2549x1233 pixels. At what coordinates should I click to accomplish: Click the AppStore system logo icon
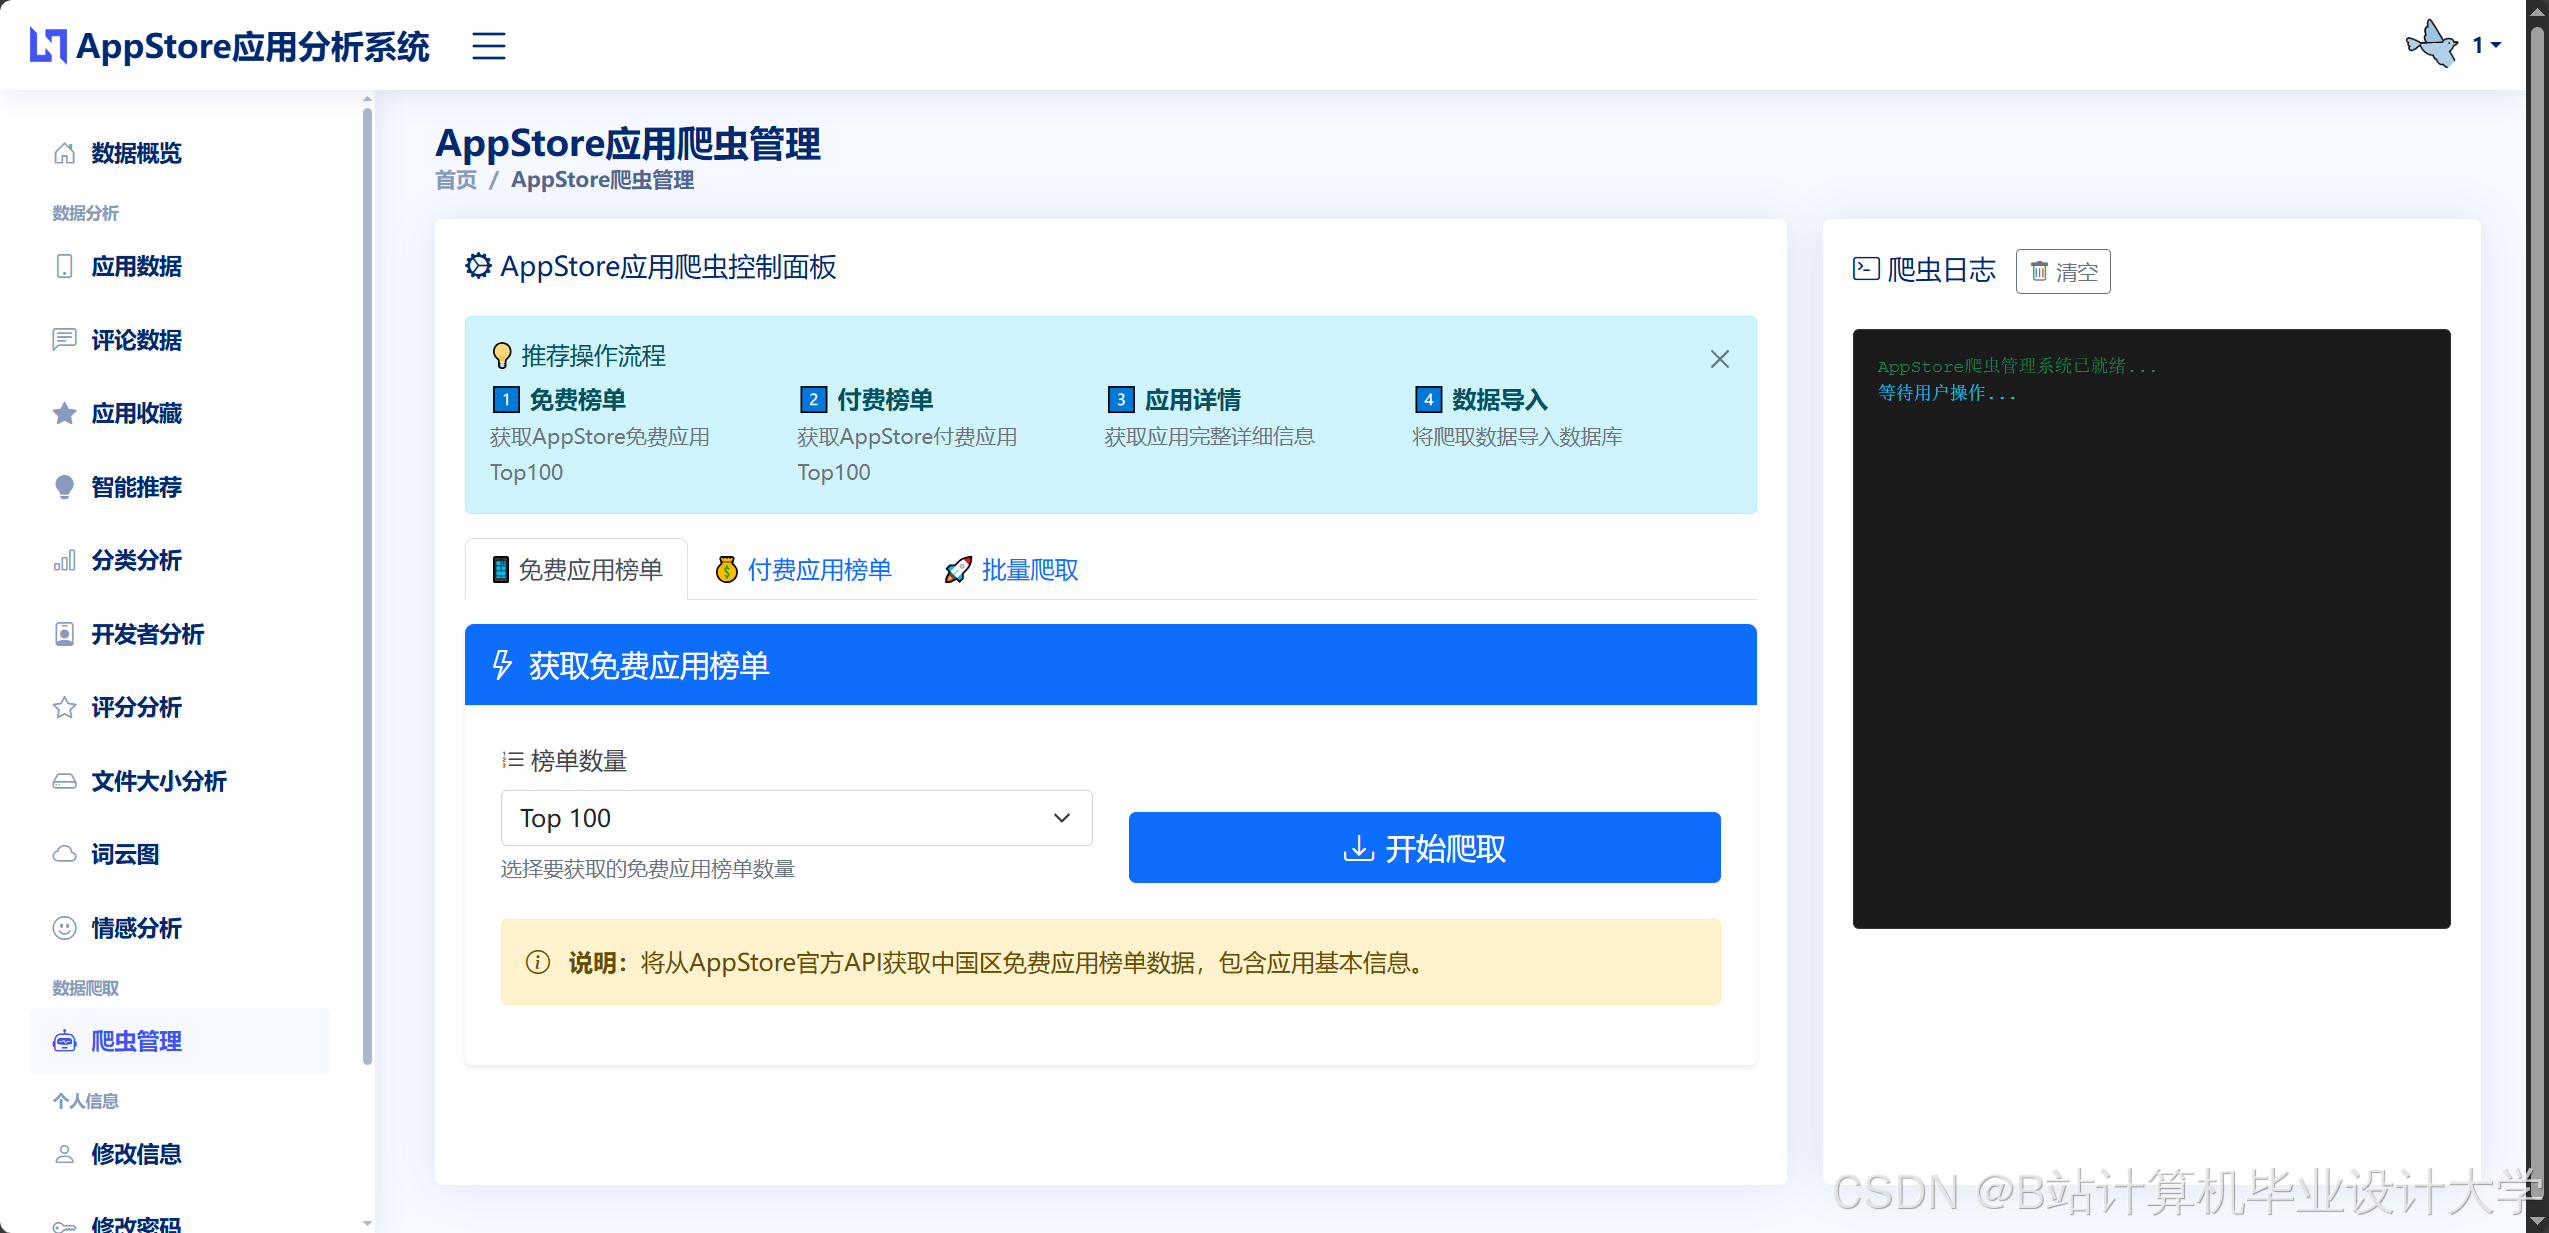pyautogui.click(x=48, y=46)
